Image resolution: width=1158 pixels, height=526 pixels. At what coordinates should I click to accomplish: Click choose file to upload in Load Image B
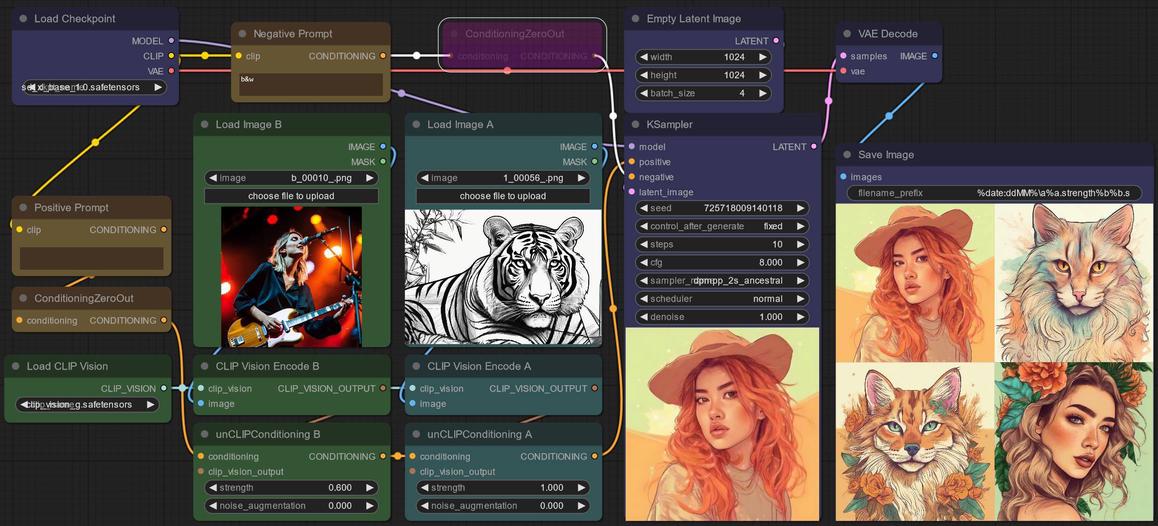(291, 196)
